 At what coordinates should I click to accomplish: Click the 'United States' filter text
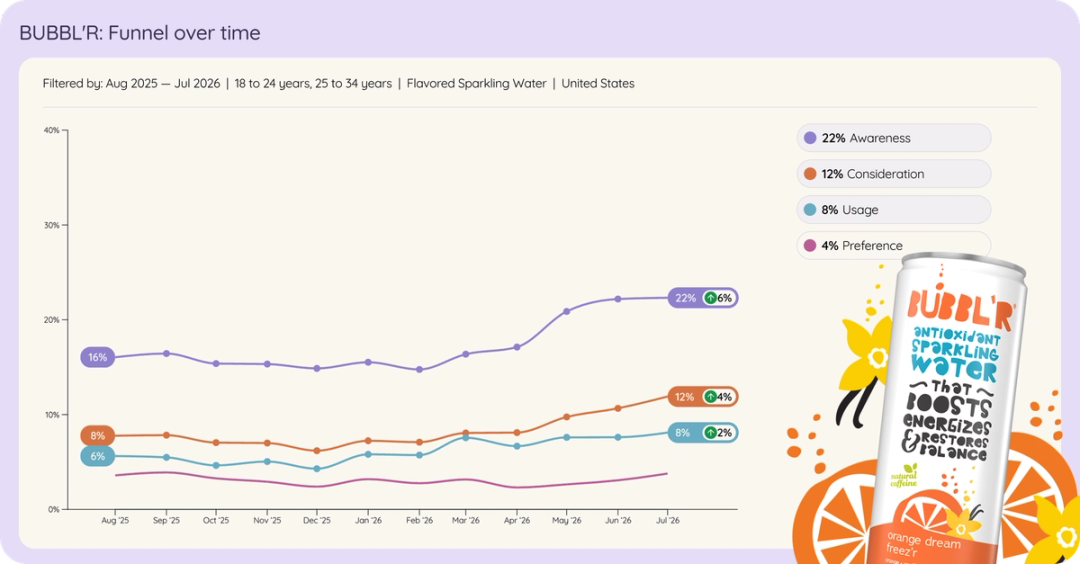[598, 83]
